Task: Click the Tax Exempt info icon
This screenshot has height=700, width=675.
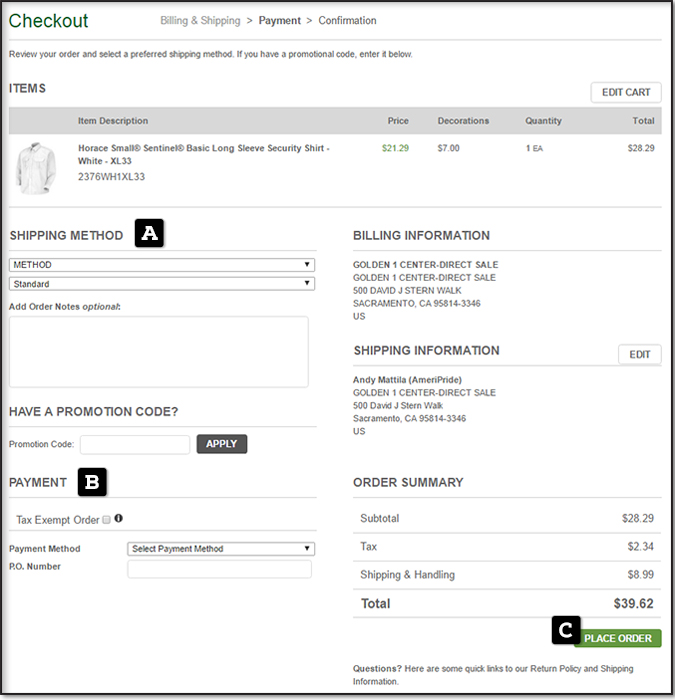Action: tap(119, 519)
